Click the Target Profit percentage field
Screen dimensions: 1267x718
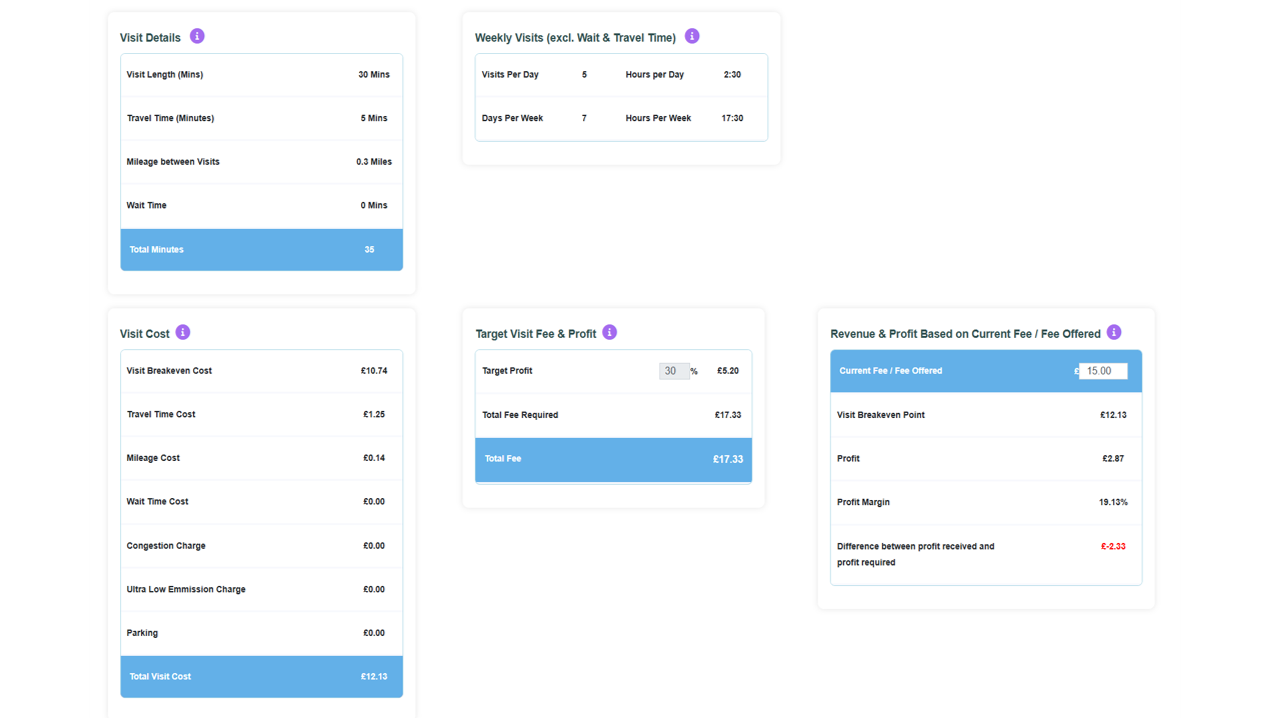674,371
